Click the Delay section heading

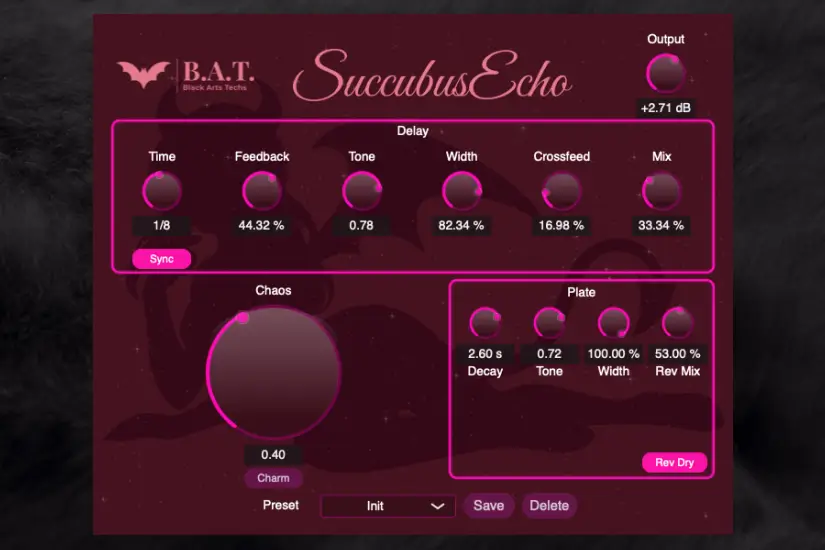click(412, 131)
